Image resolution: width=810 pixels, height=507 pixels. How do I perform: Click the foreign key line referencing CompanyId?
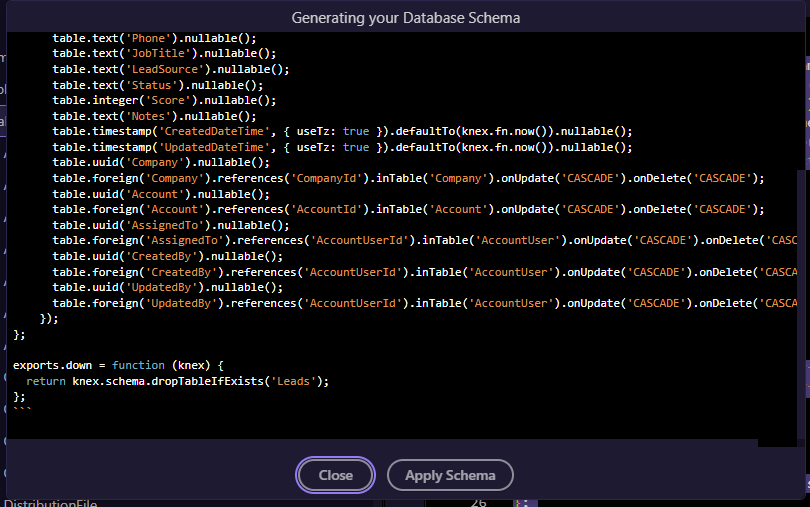408,178
